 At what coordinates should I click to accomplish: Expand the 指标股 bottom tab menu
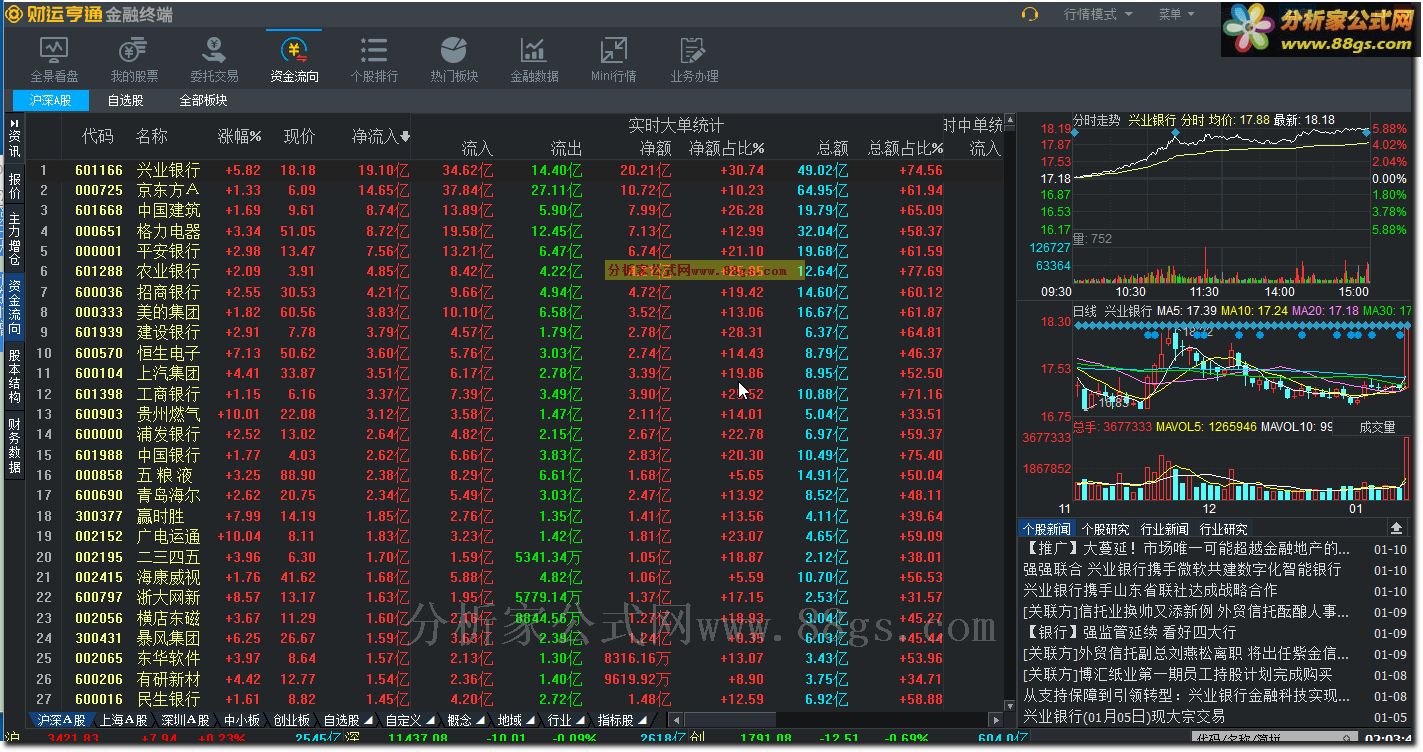643,720
